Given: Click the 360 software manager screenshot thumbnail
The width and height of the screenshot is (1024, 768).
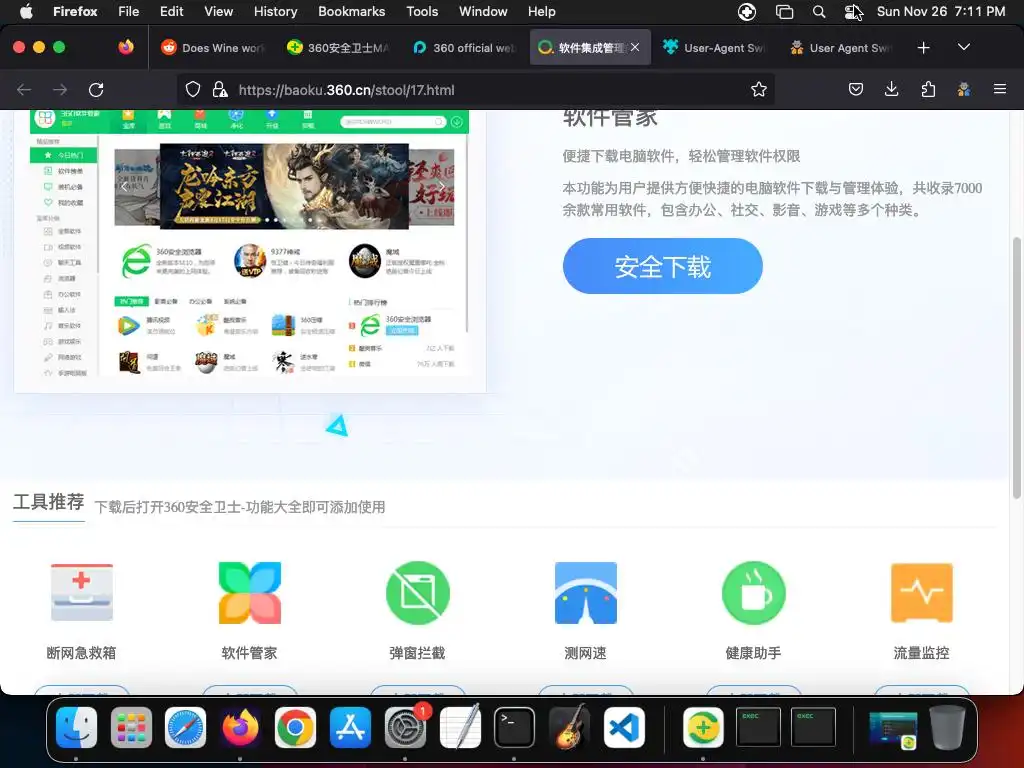Looking at the screenshot, I should click(x=249, y=251).
